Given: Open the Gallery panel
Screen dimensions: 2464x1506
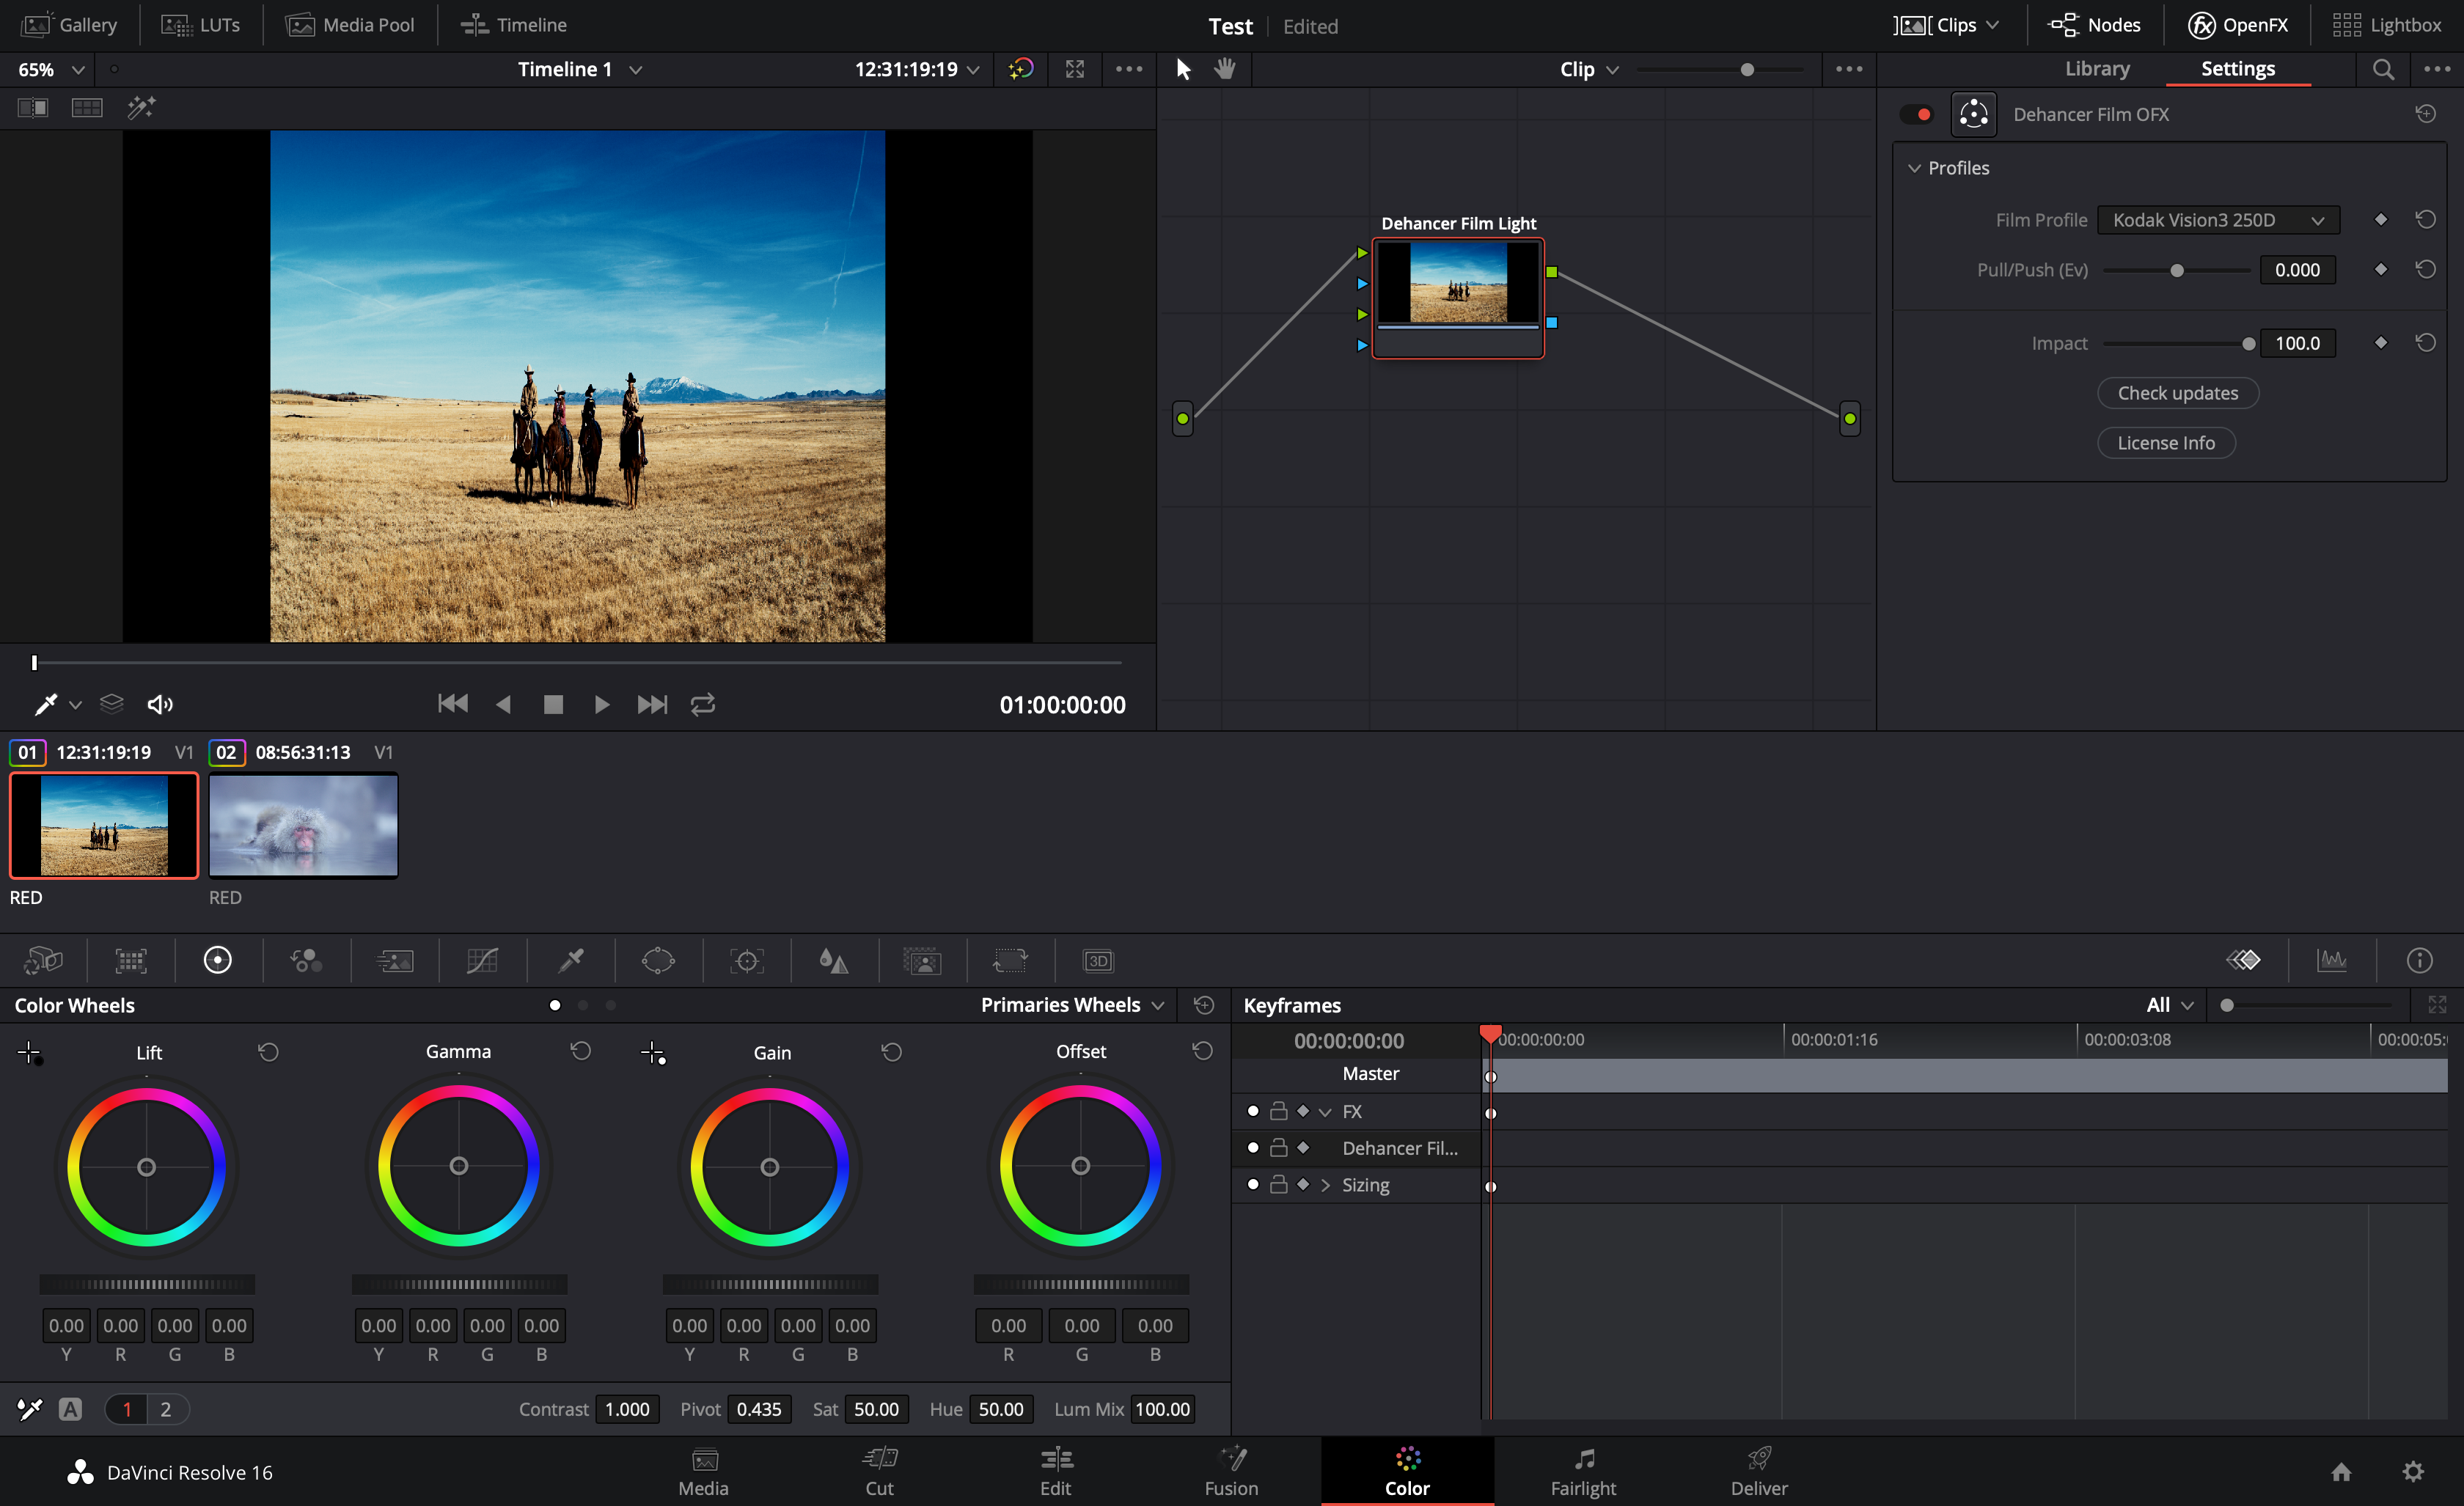Looking at the screenshot, I should pos(69,25).
